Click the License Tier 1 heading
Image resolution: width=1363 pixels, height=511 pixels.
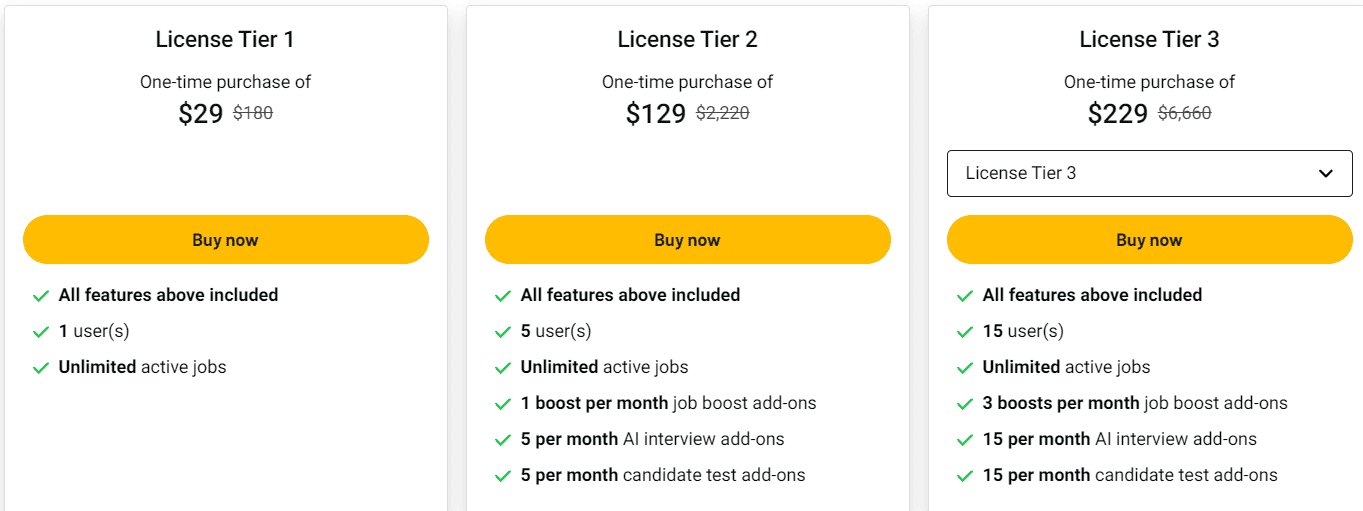click(225, 40)
